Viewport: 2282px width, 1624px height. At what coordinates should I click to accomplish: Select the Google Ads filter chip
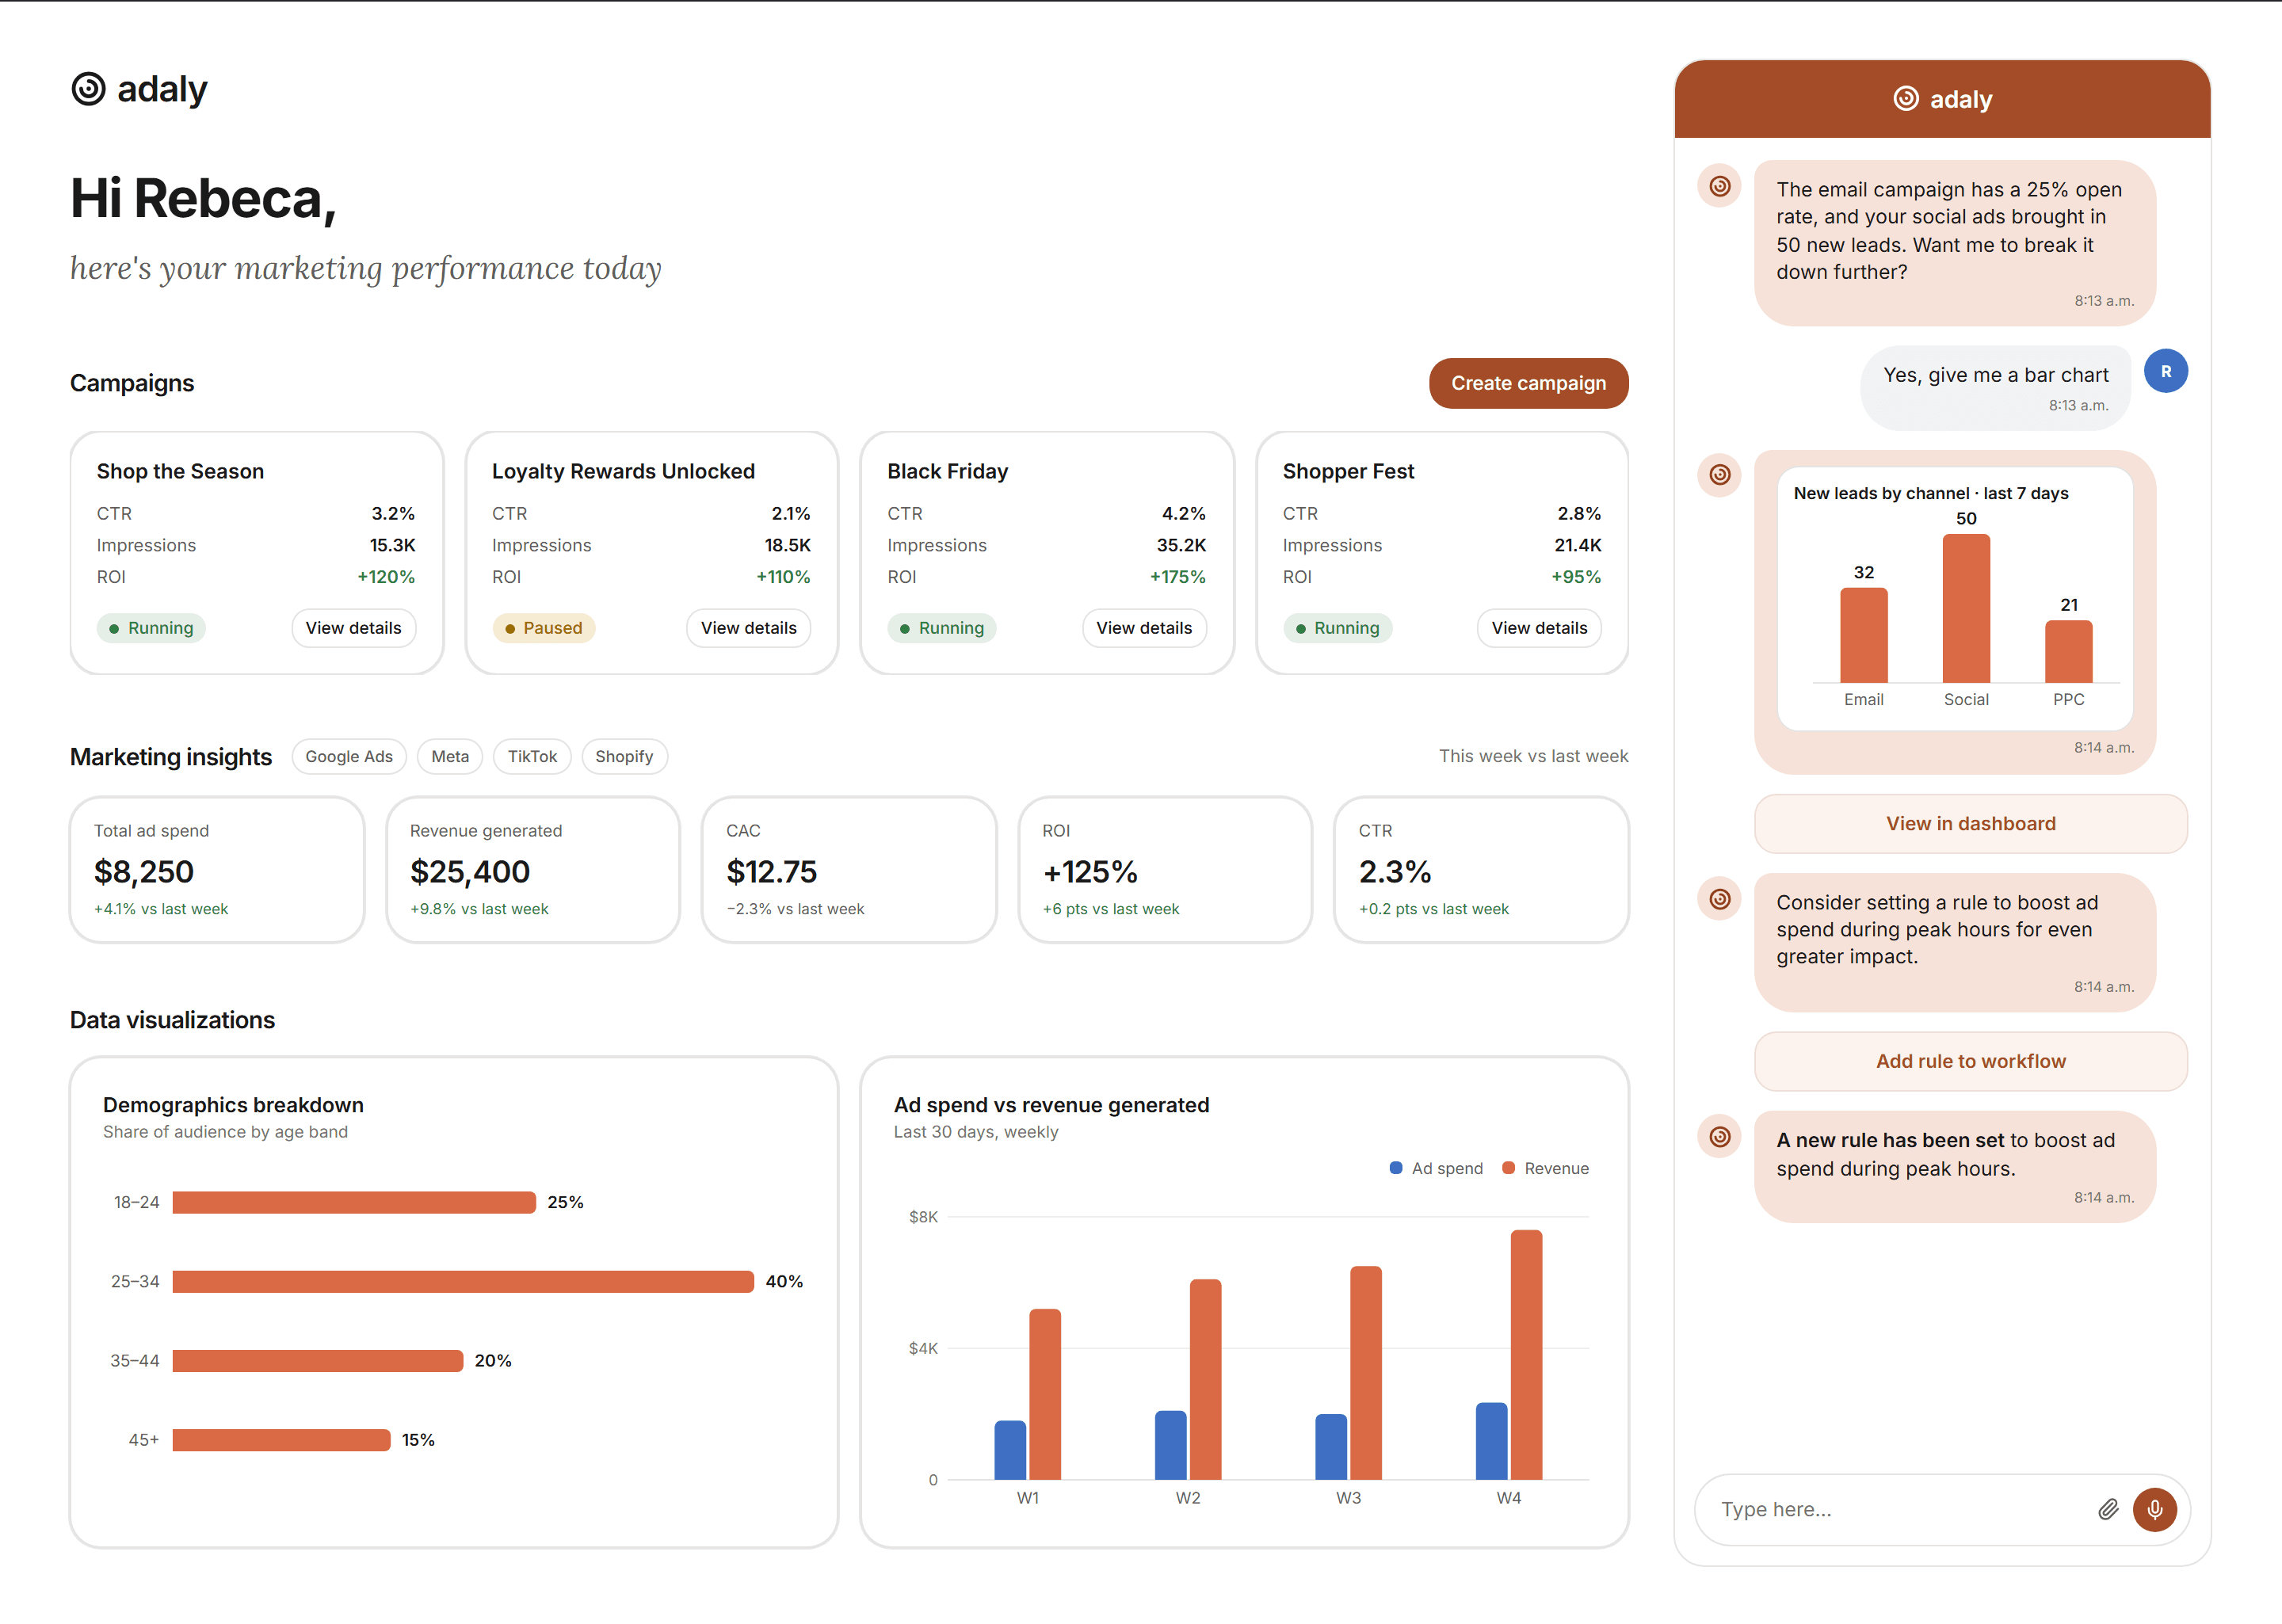pyautogui.click(x=349, y=756)
